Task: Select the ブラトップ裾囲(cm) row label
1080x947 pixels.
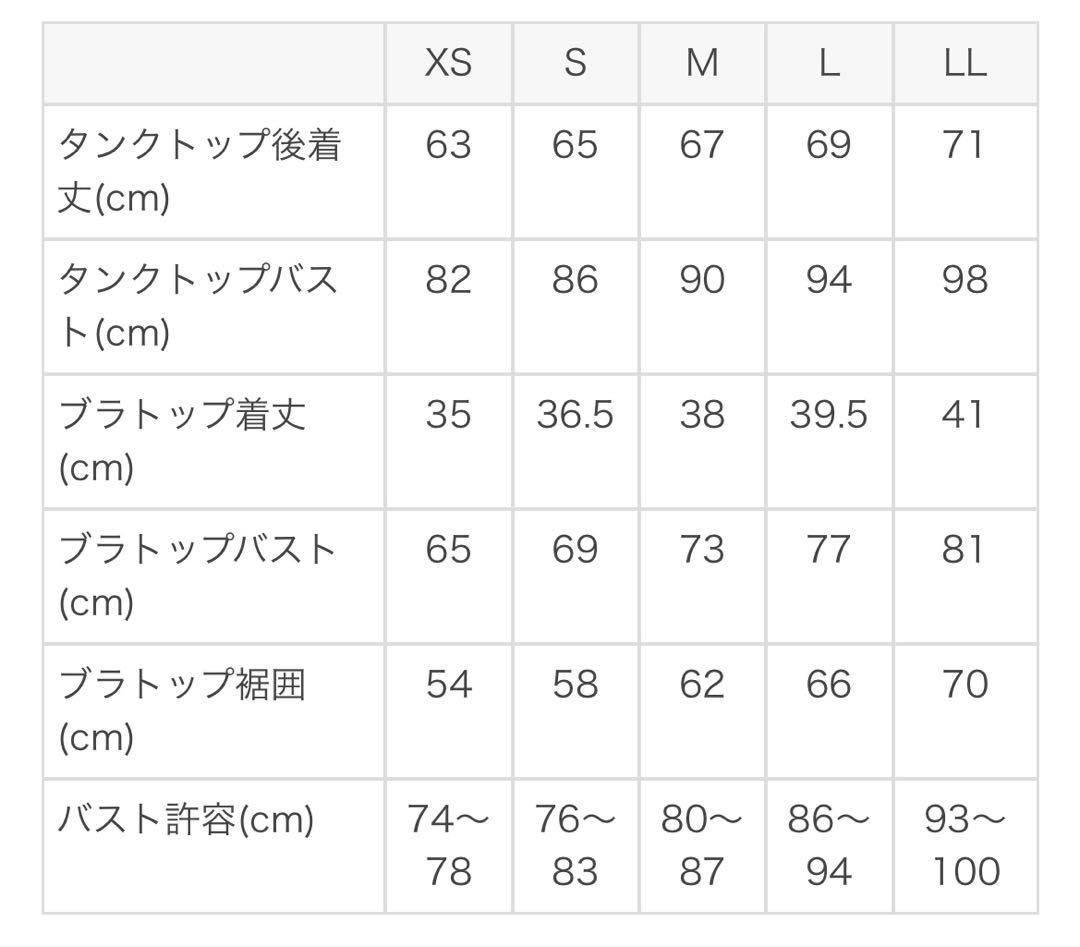Action: [x=183, y=710]
